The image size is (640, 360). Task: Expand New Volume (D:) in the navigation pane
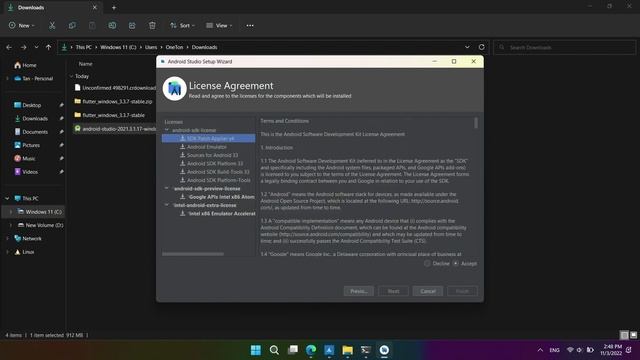tap(11, 225)
